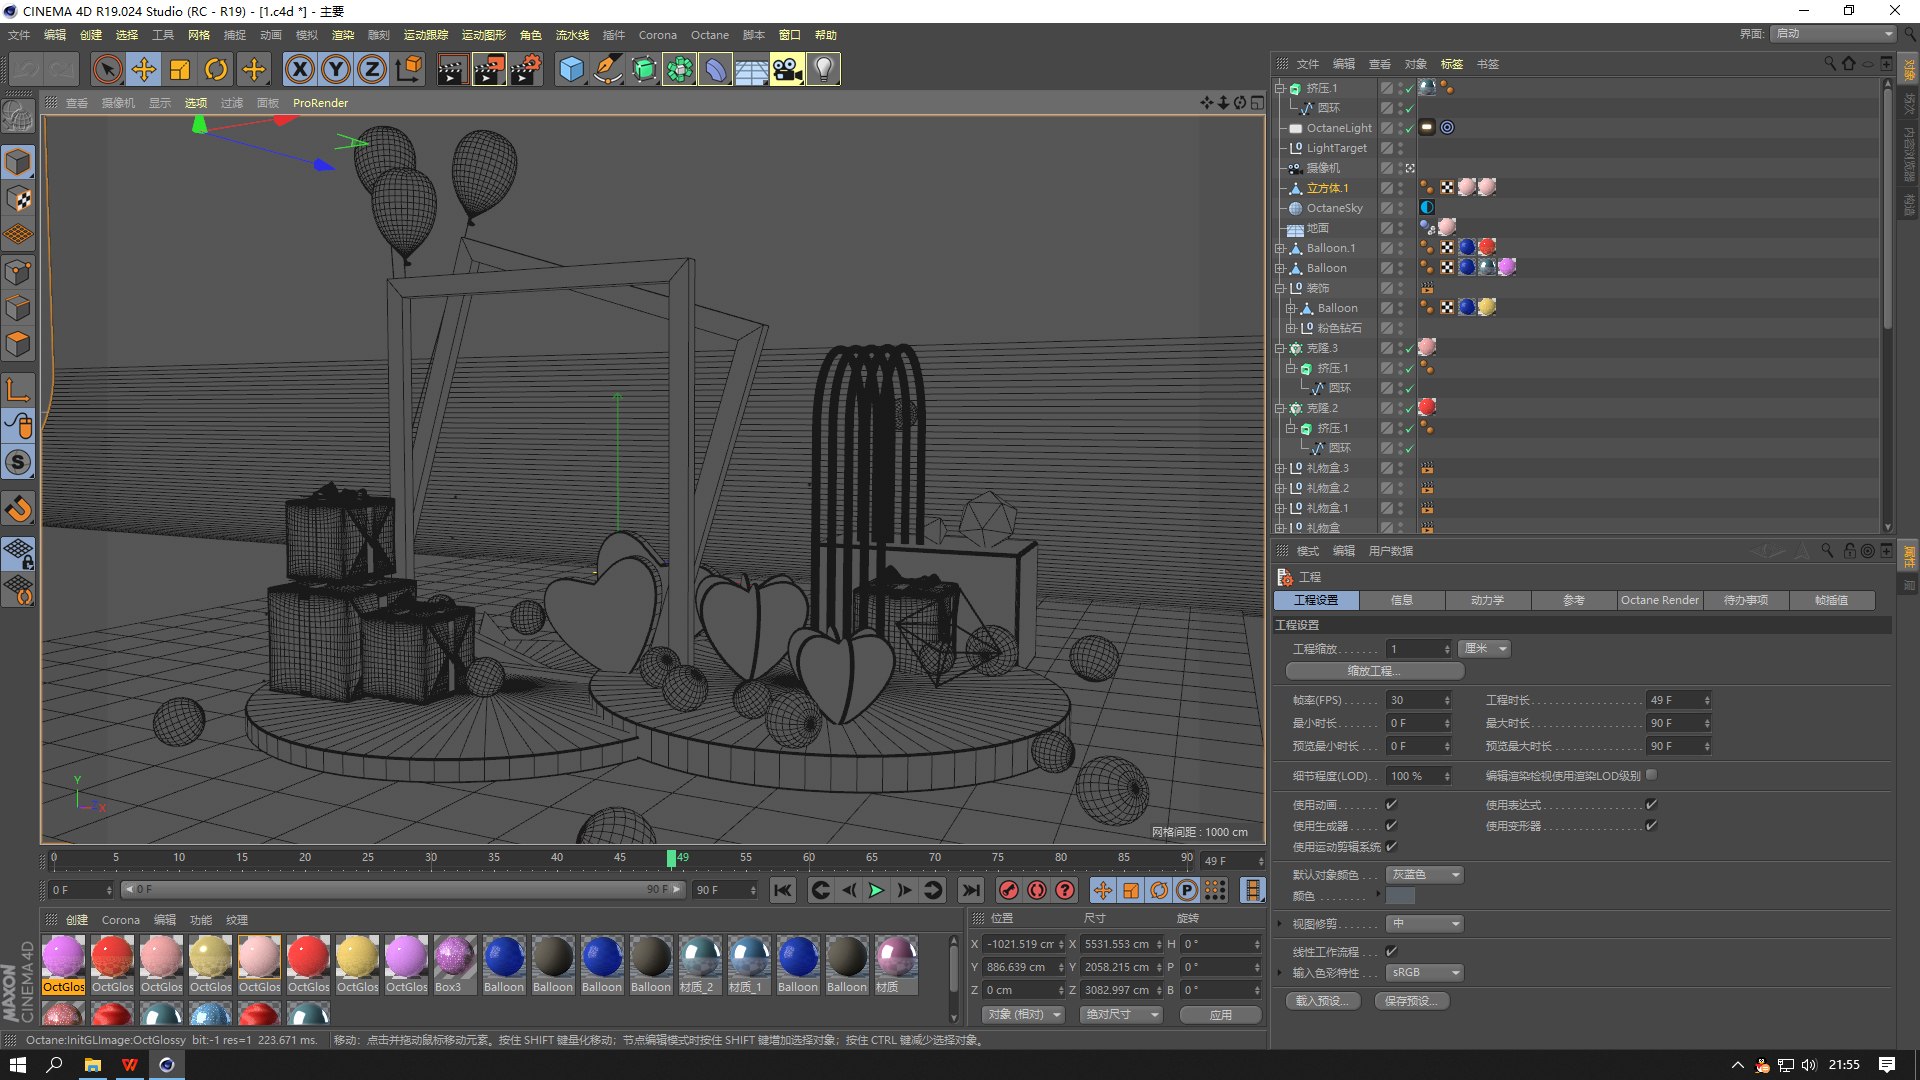1920x1080 pixels.
Task: Click the 保存预设 button
Action: [1411, 1000]
